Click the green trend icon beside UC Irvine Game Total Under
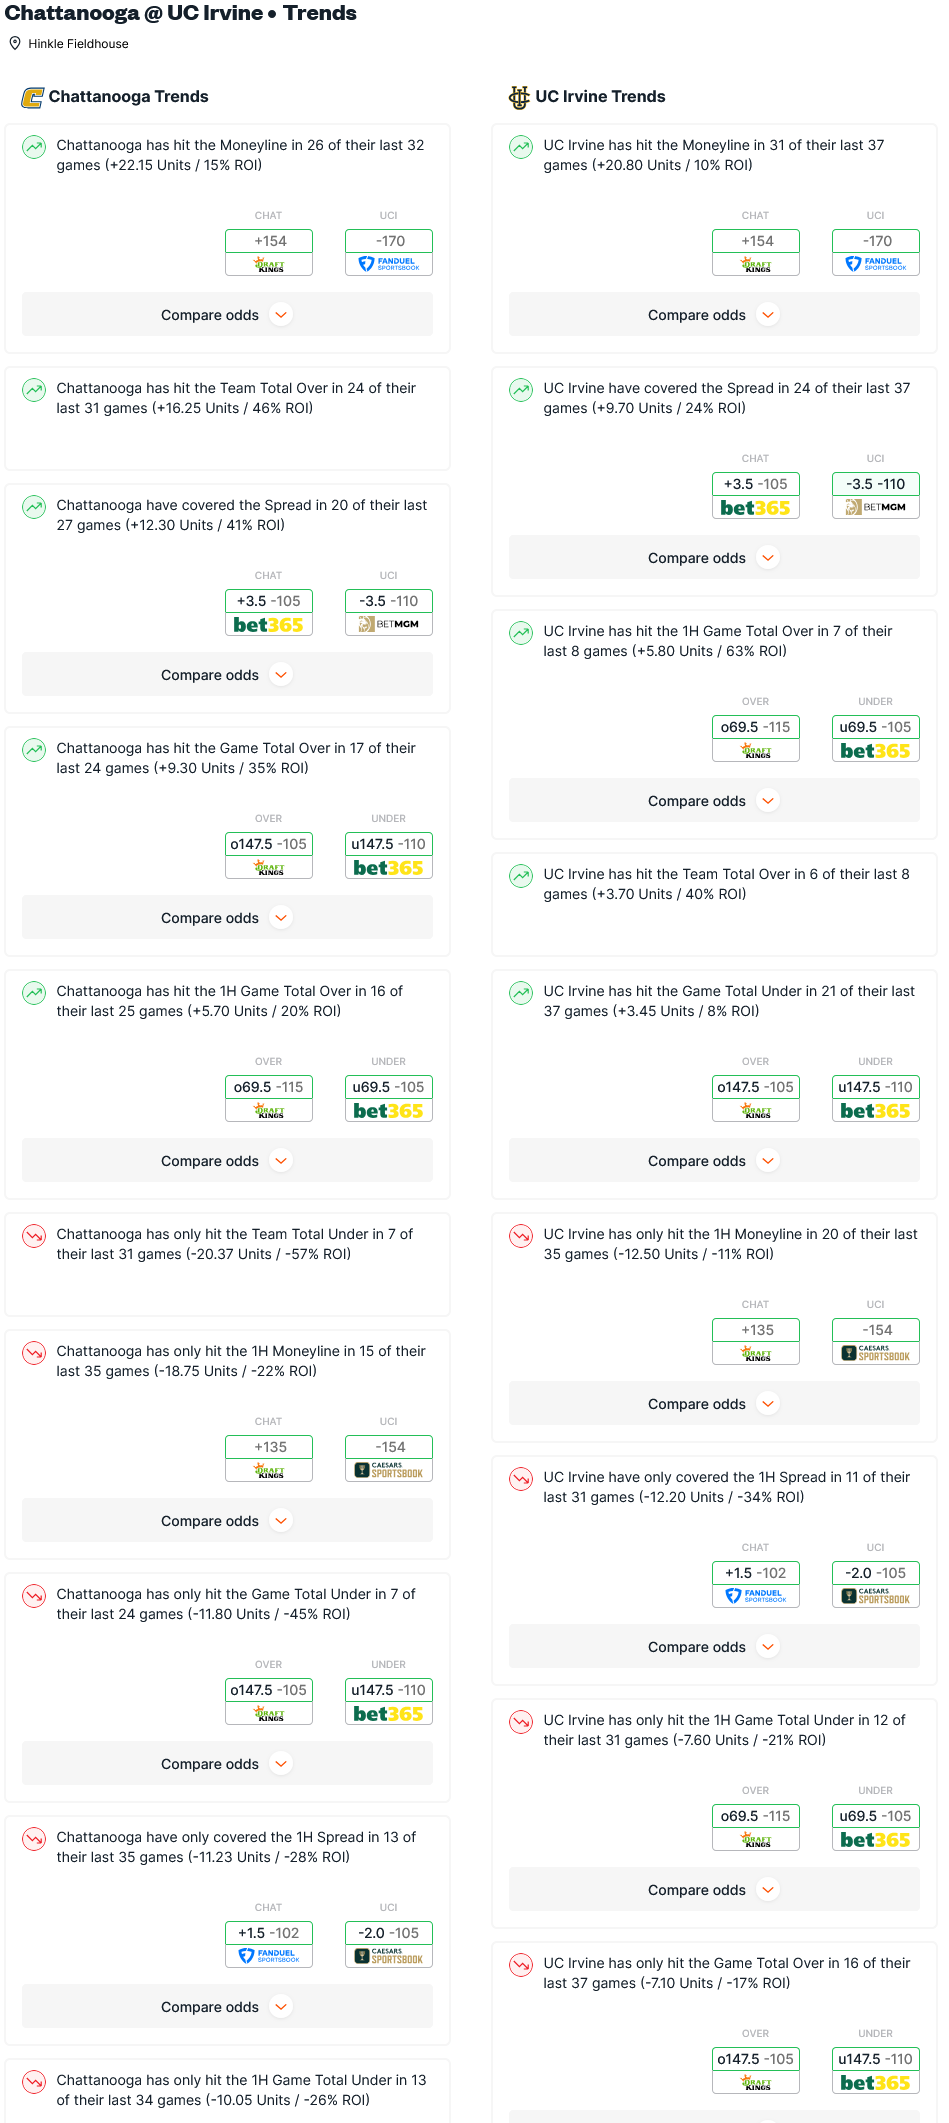This screenshot has height=2123, width=949. 521,993
